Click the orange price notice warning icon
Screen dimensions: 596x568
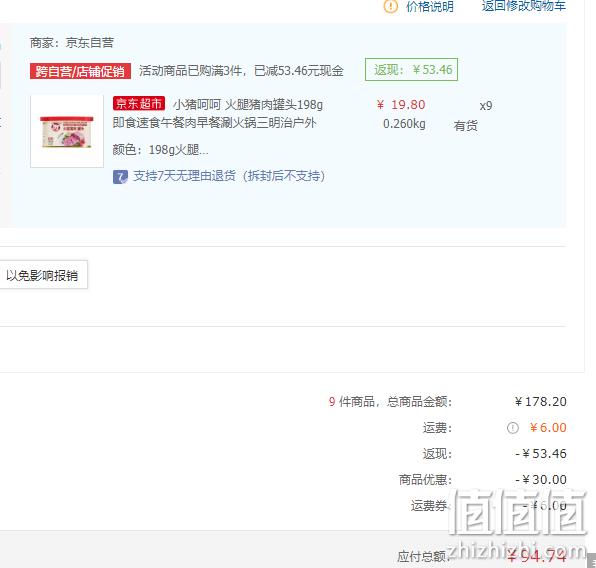click(x=390, y=6)
